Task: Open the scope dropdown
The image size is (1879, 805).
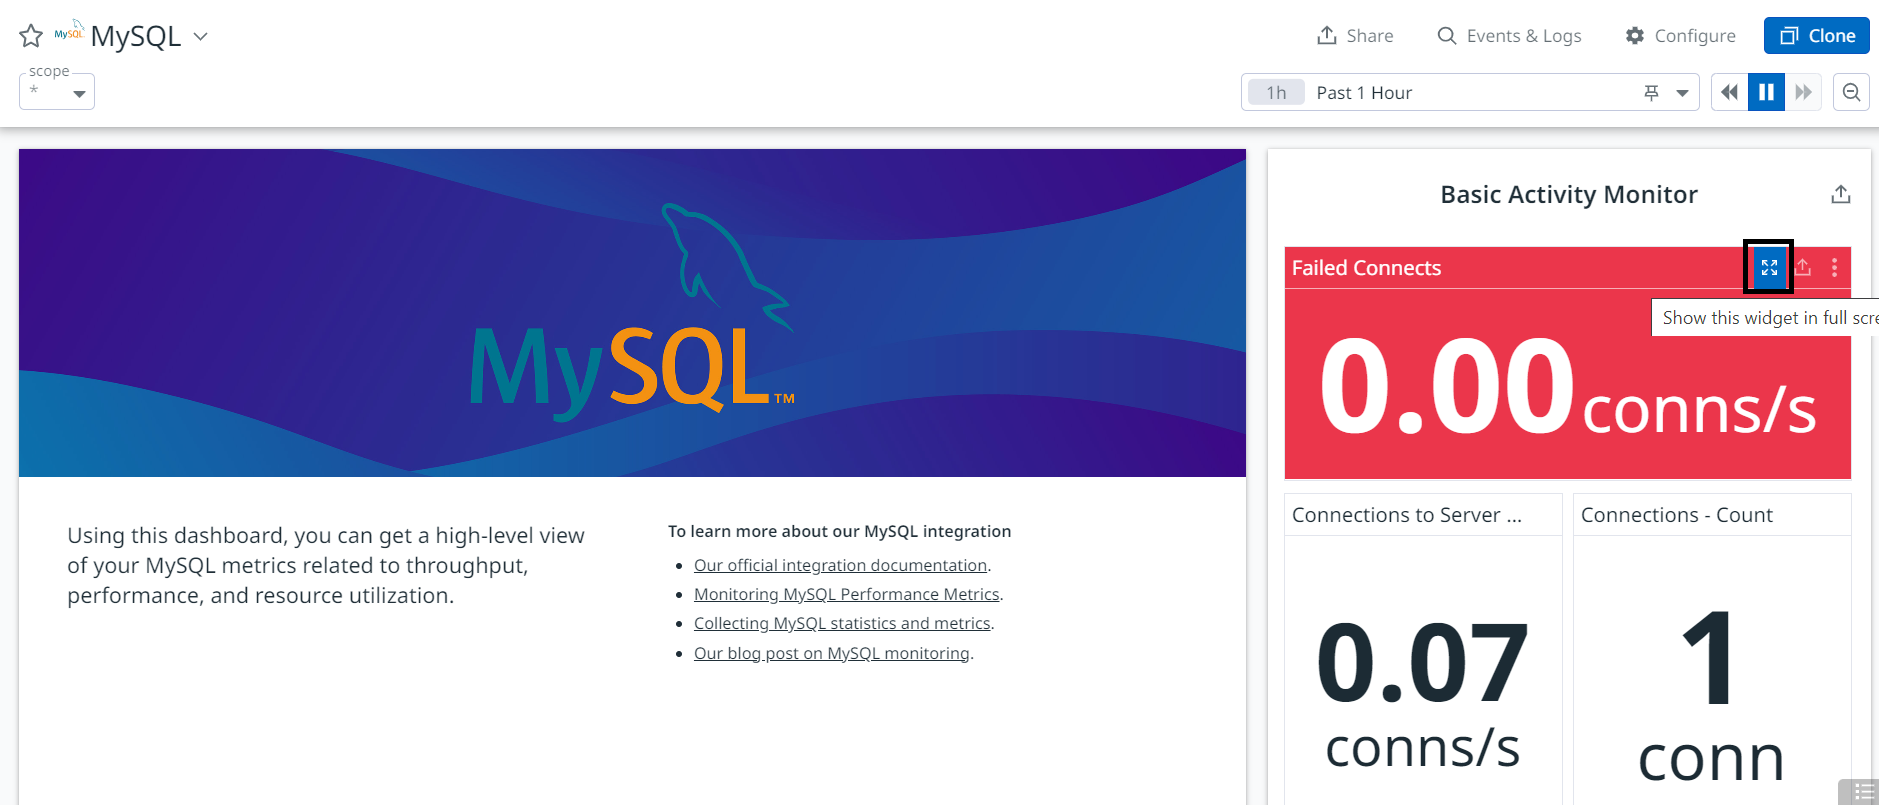Action: tap(57, 92)
